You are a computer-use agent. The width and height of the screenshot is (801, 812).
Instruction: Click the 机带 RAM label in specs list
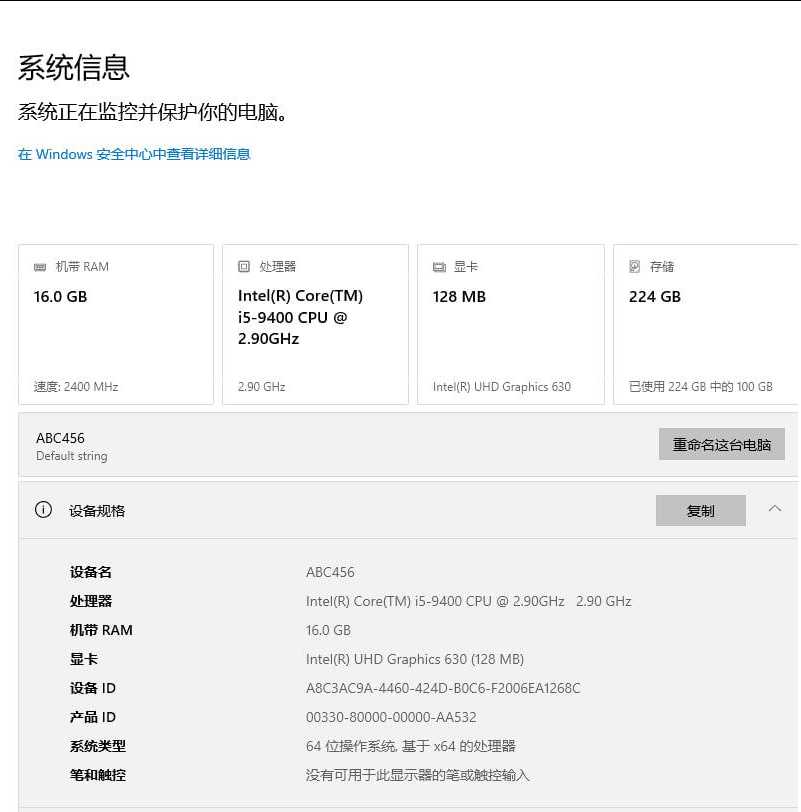(x=101, y=630)
